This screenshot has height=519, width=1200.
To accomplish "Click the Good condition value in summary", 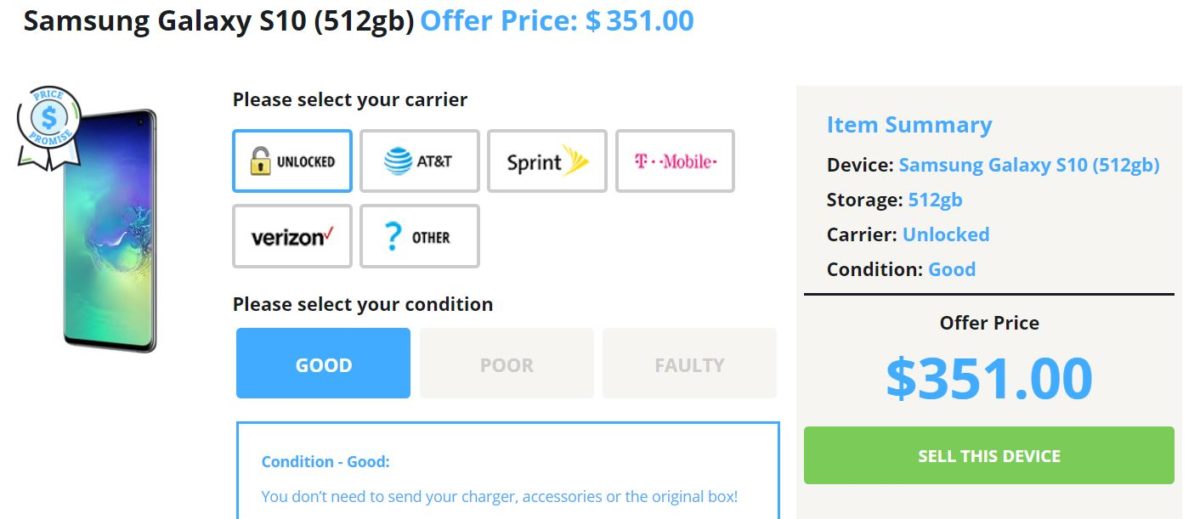I will click(x=951, y=269).
